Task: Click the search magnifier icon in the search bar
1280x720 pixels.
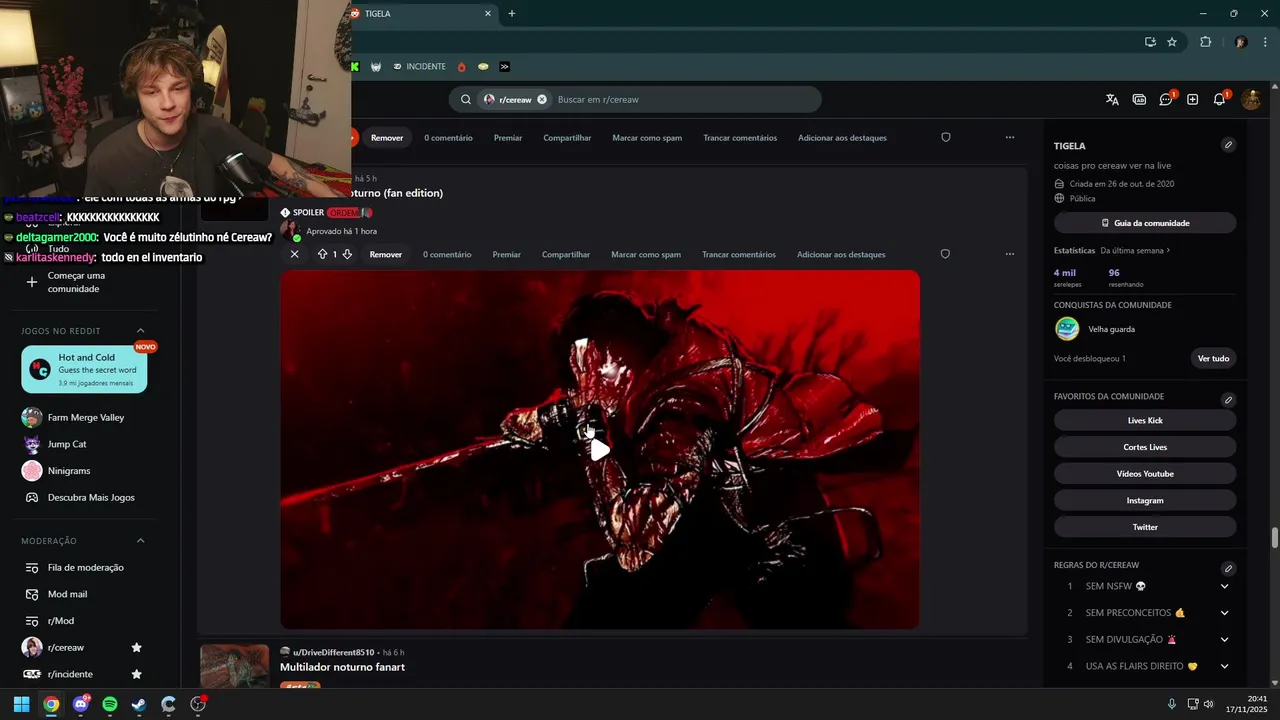Action: coord(466,99)
